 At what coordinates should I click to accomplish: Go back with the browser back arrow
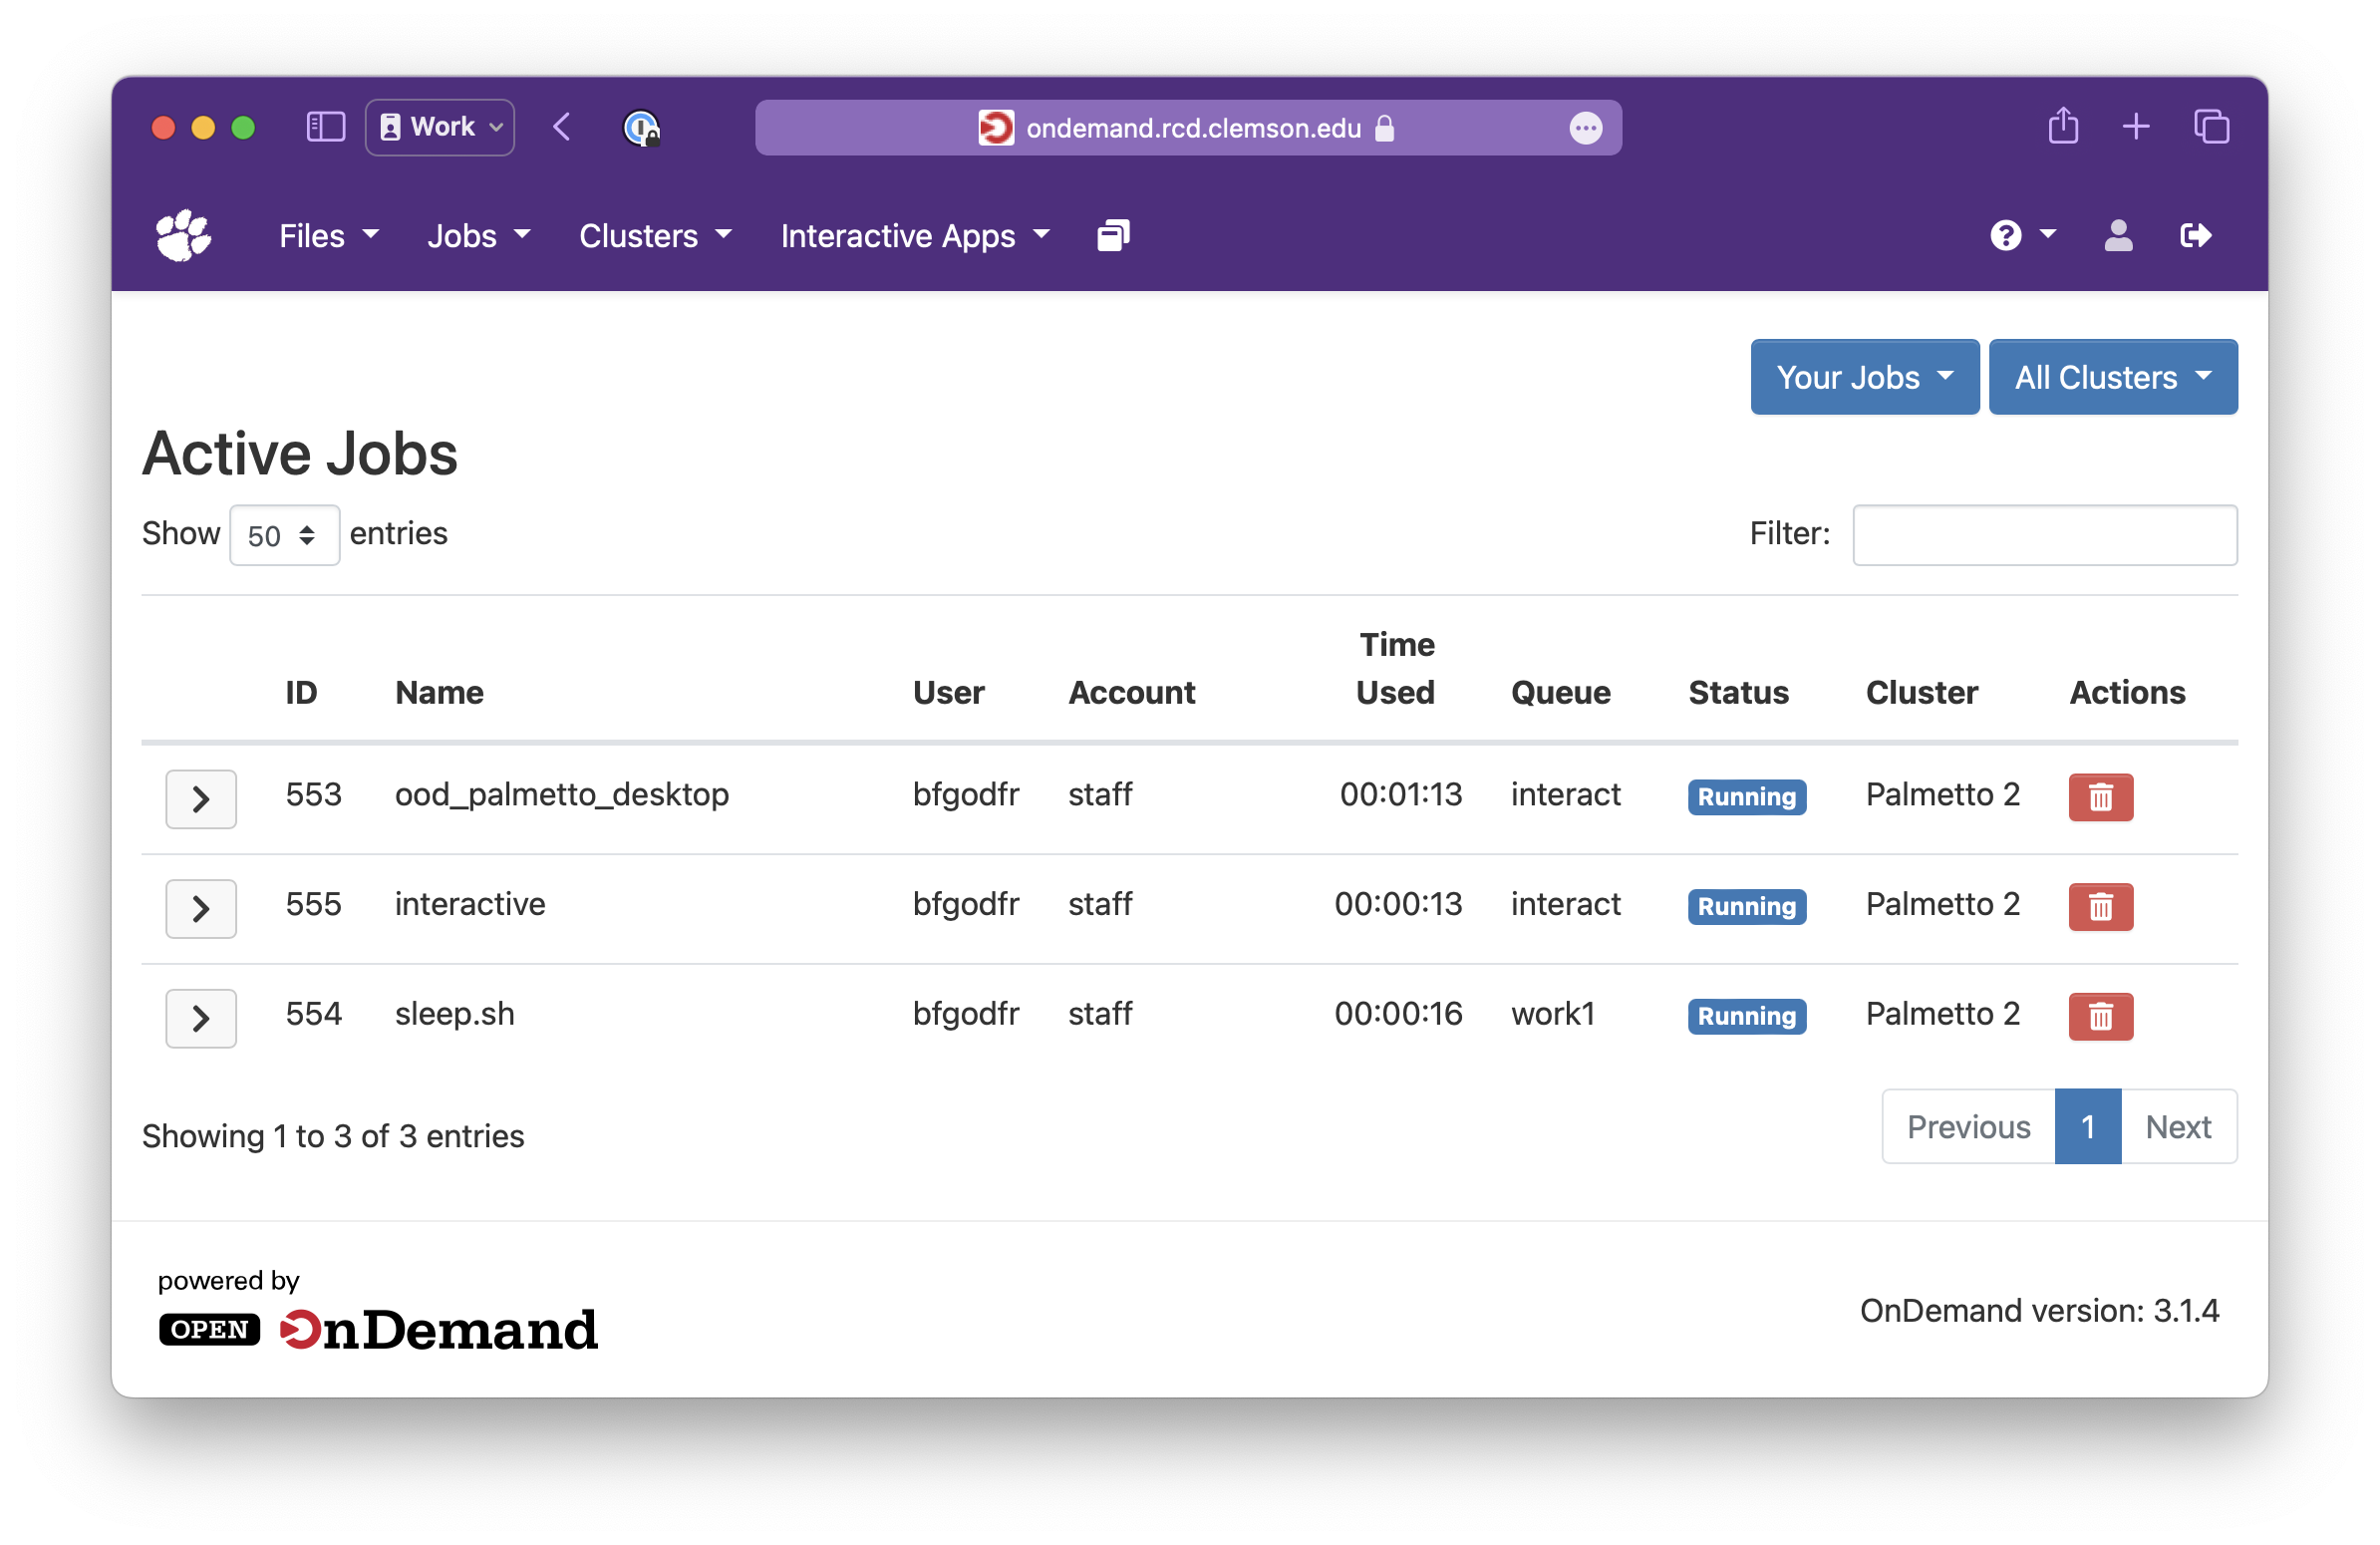(562, 127)
